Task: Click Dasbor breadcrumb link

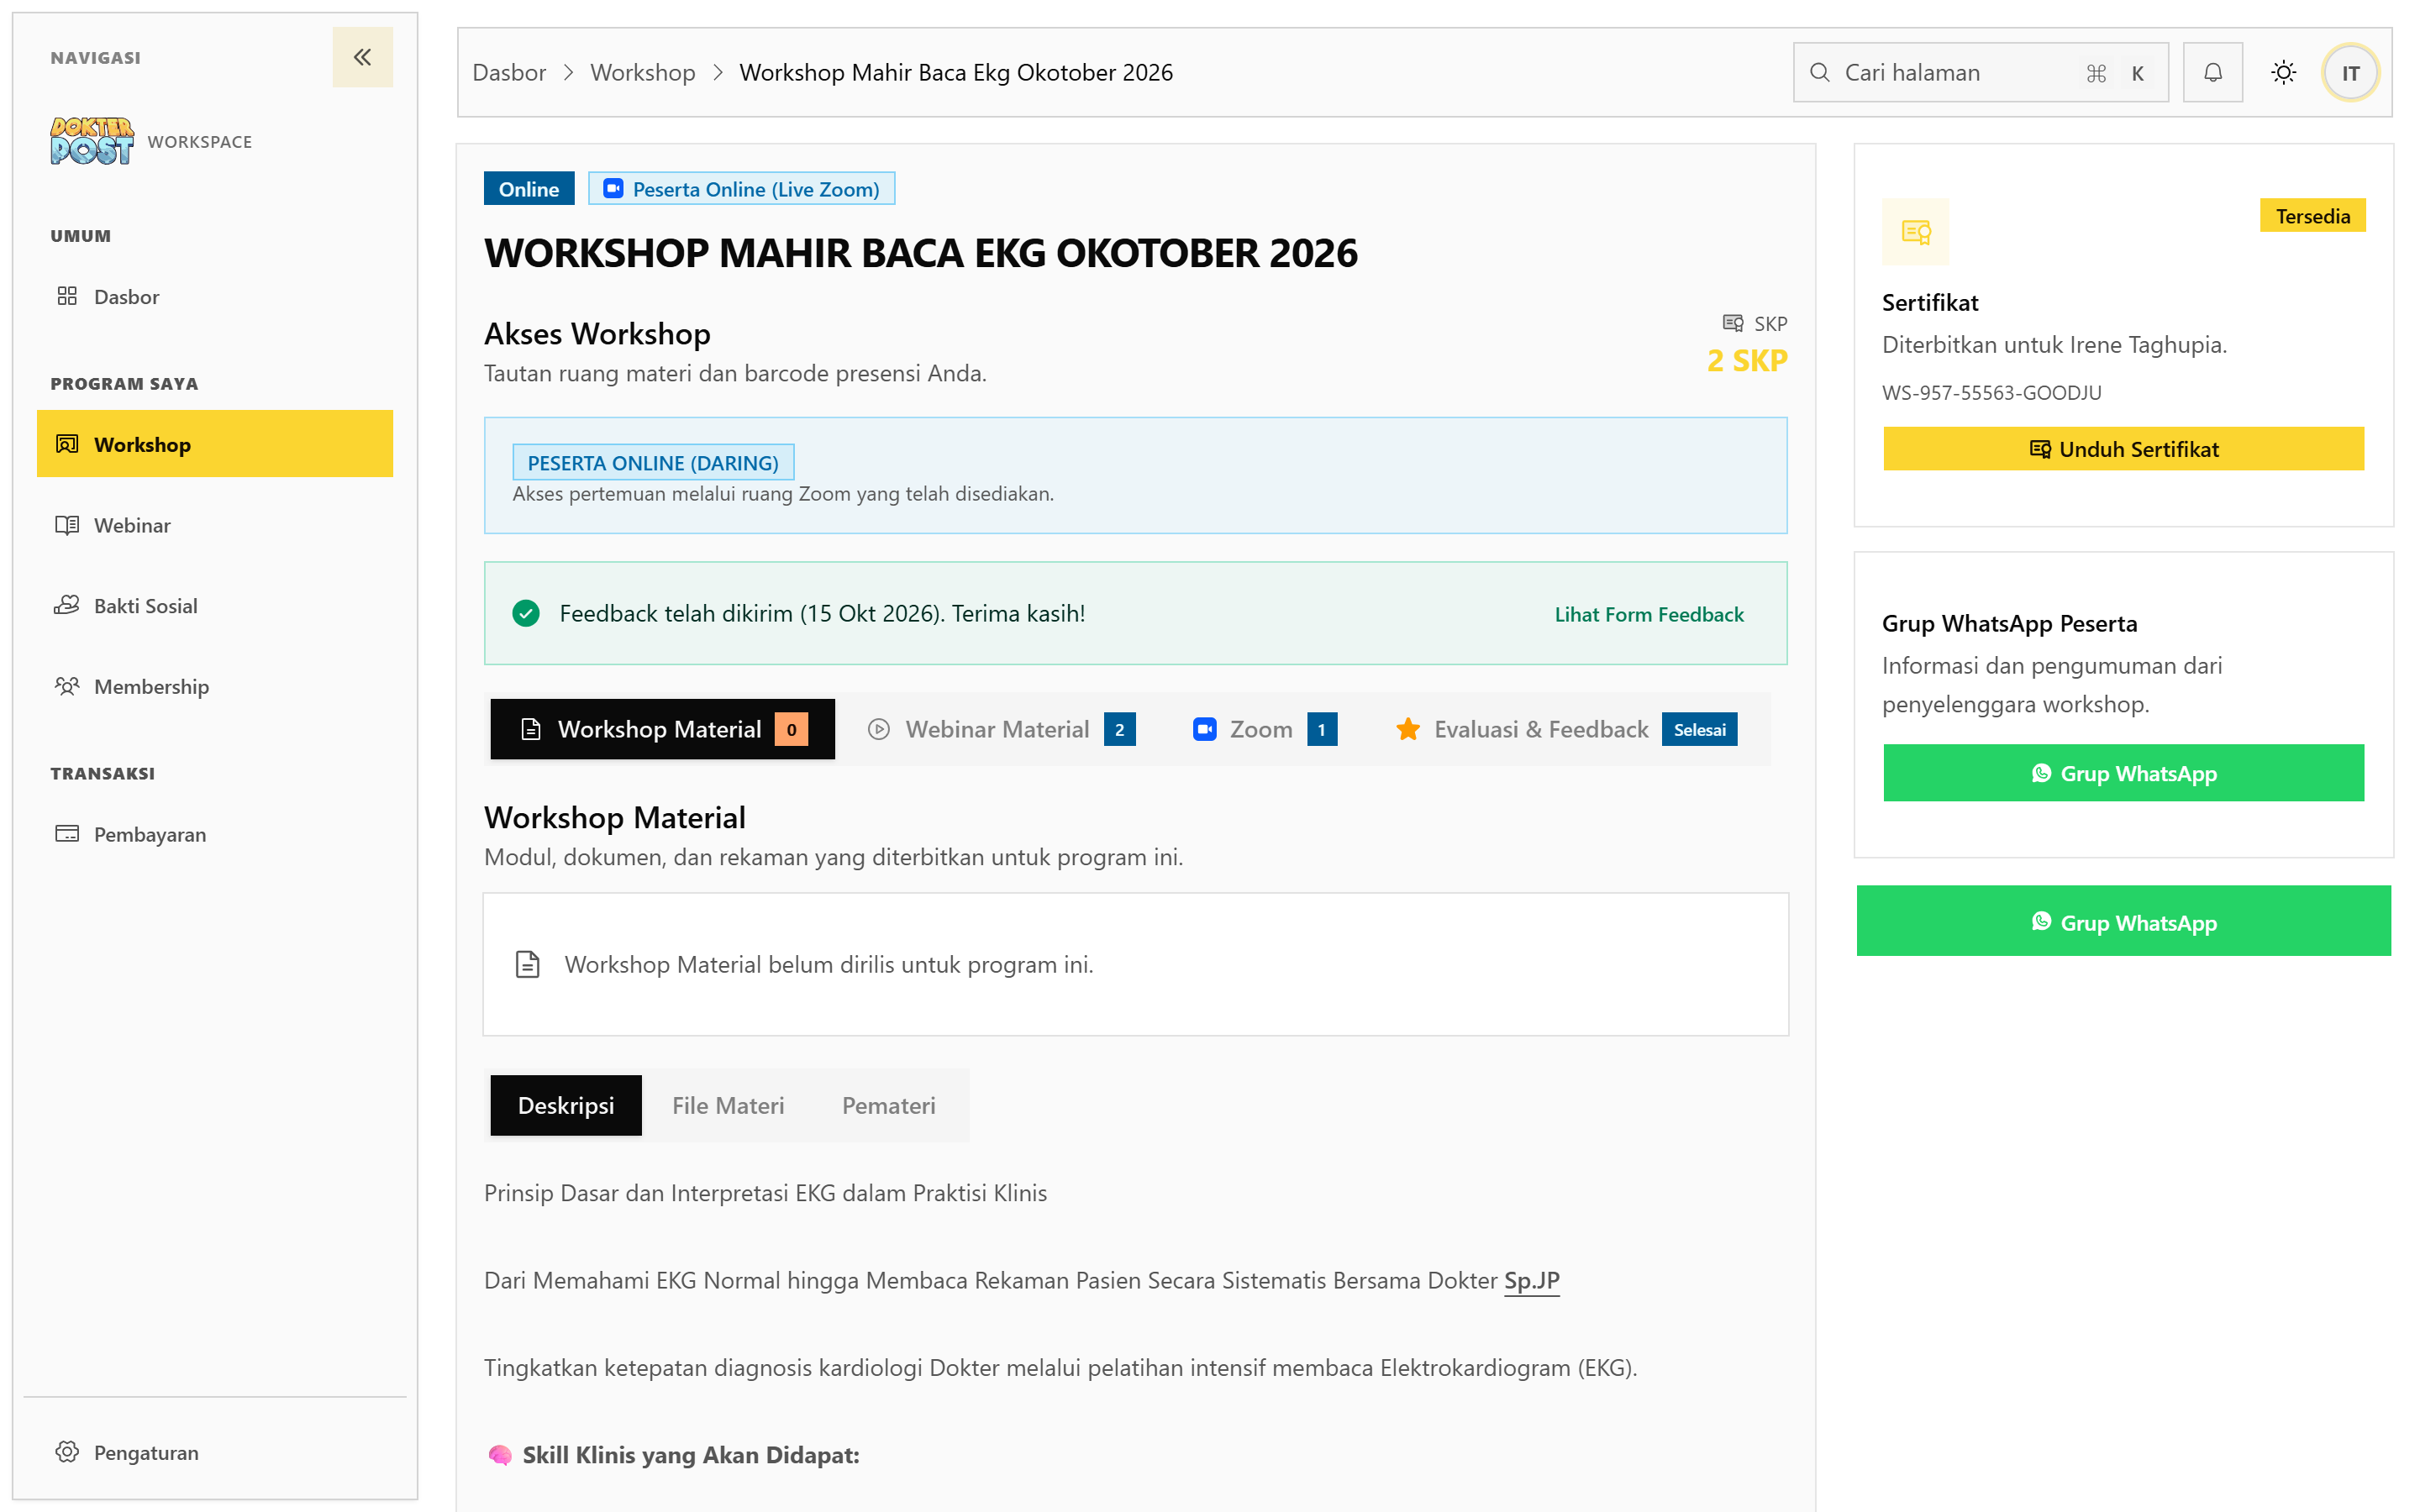Action: pyautogui.click(x=509, y=72)
